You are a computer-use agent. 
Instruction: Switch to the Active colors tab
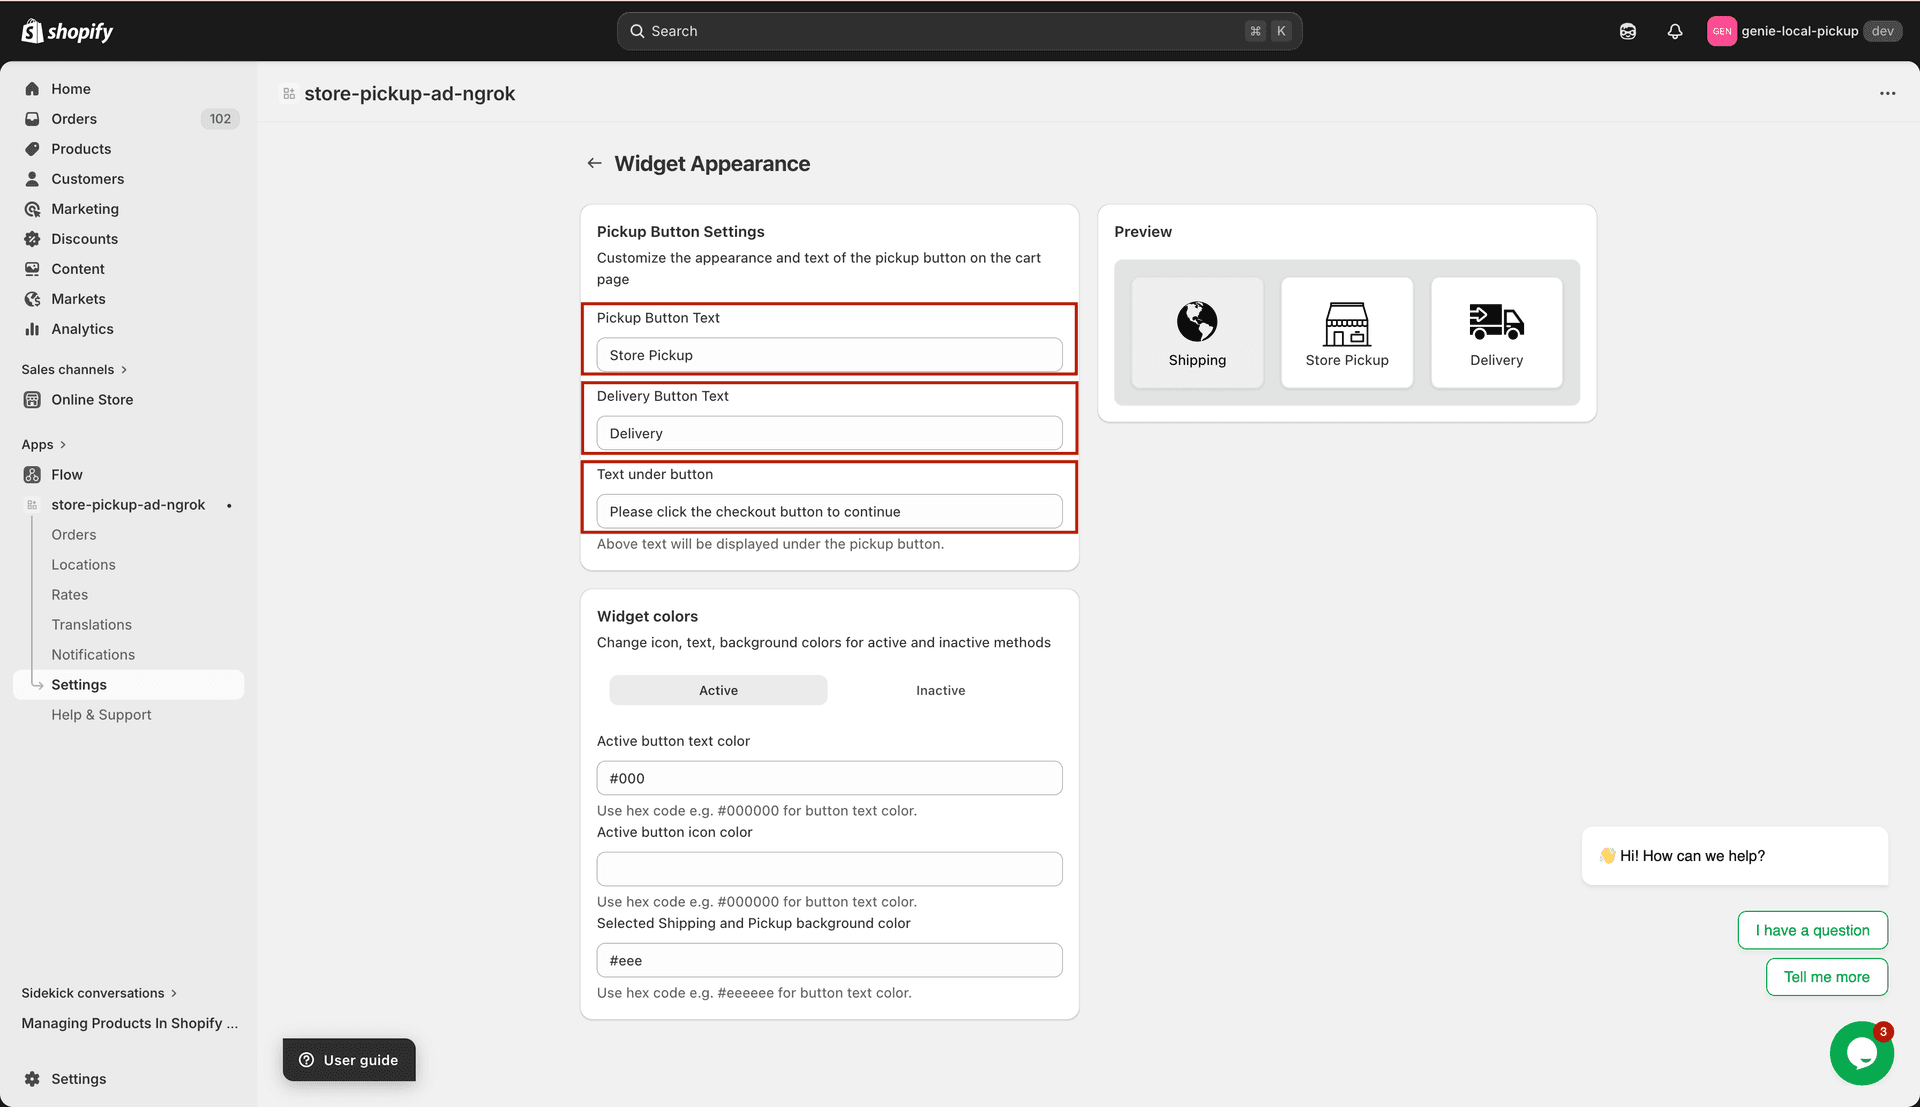[x=717, y=690]
